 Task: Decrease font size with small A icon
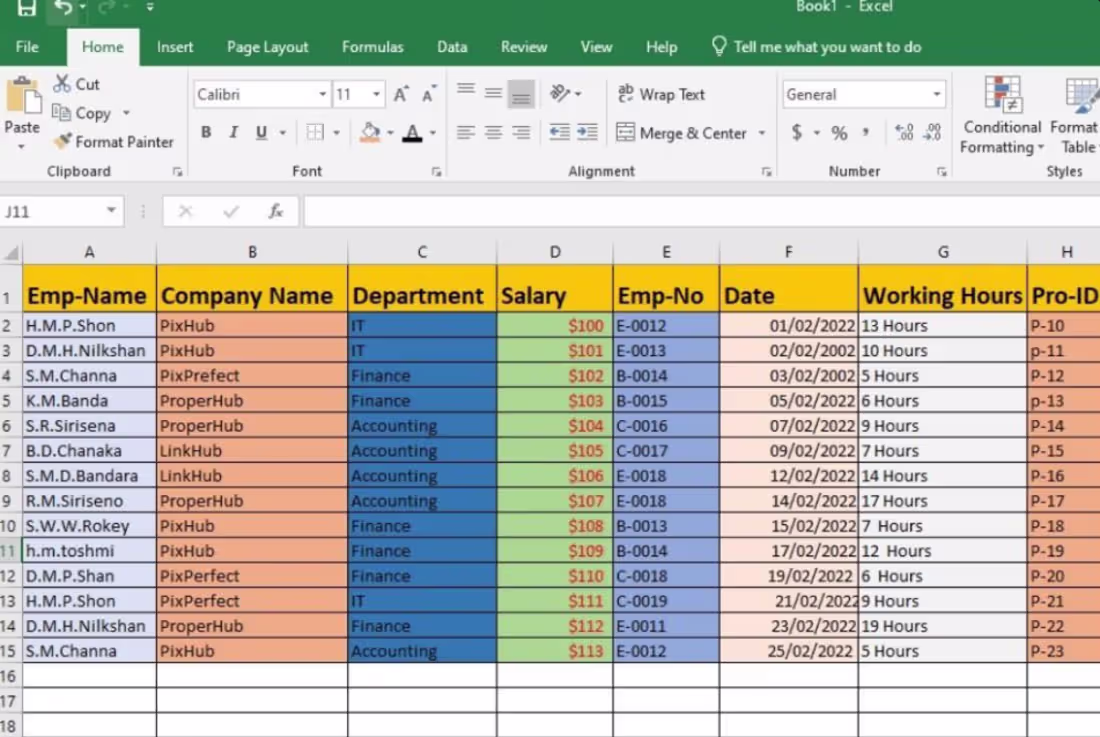click(x=429, y=94)
